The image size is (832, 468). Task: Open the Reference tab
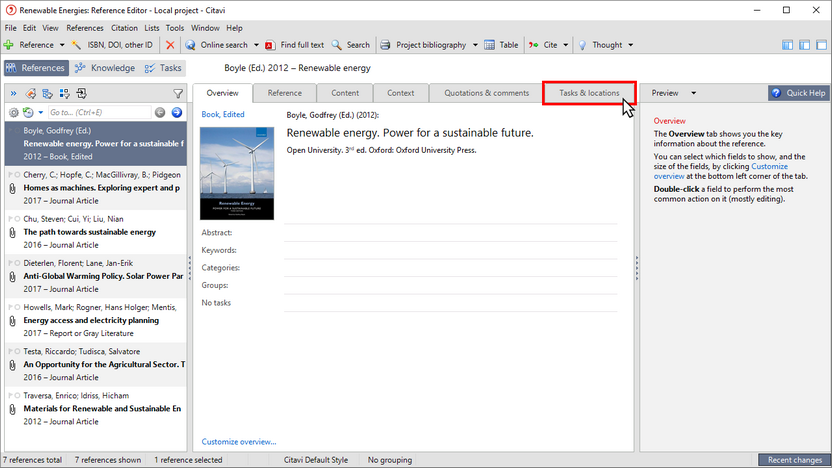(x=284, y=93)
